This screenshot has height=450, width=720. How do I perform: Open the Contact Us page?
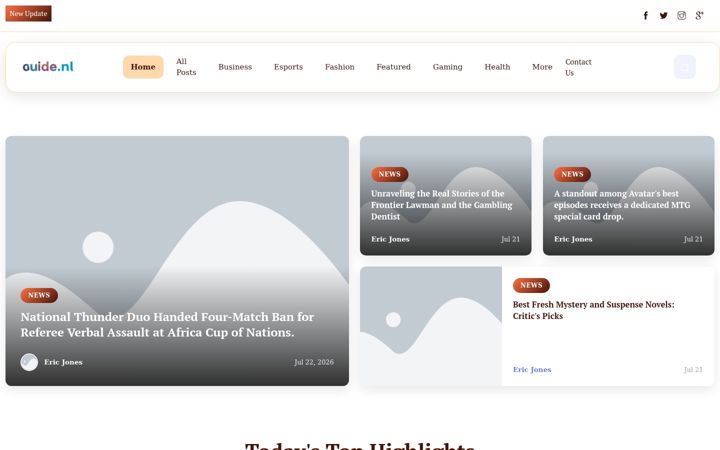pos(578,68)
